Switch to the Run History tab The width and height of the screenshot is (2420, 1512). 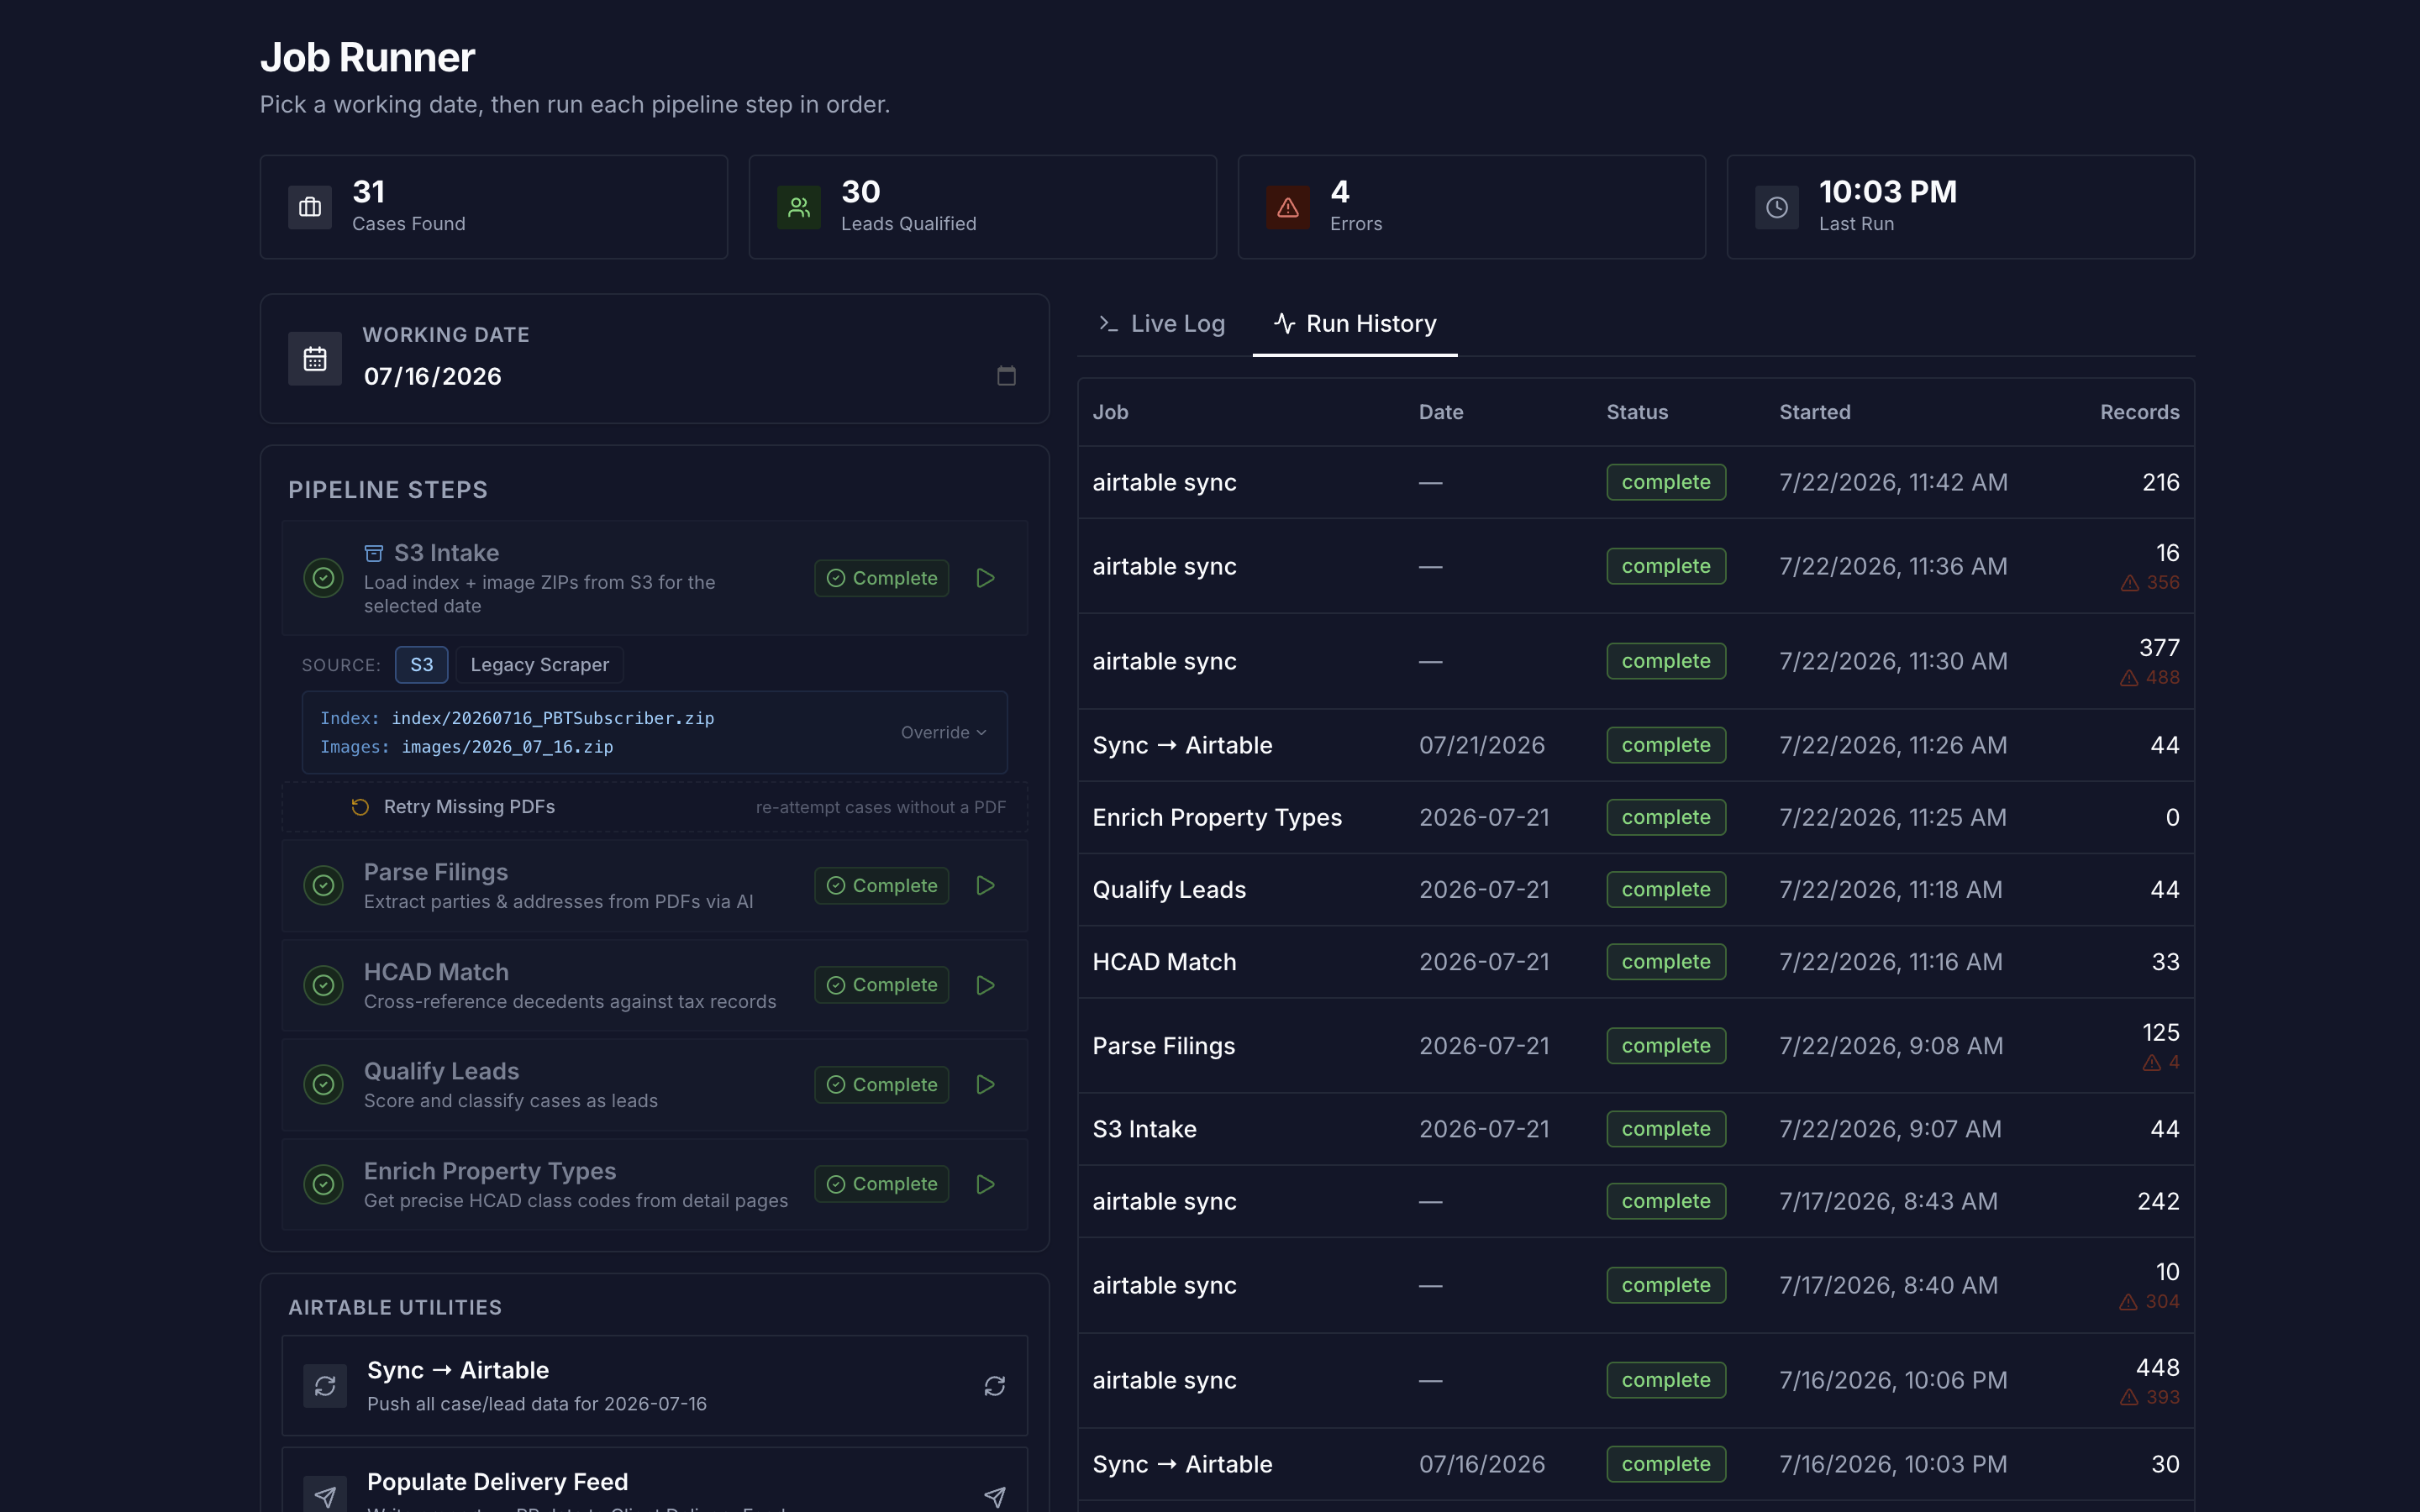(x=1355, y=324)
